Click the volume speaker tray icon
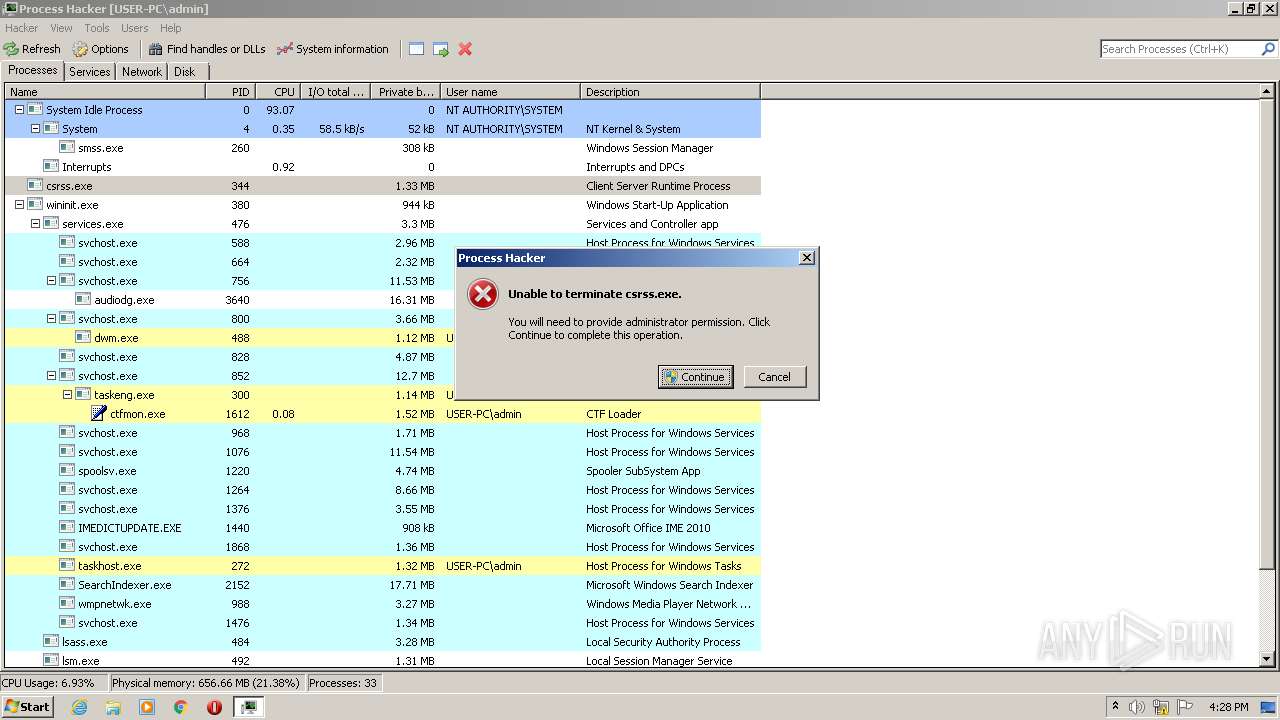Viewport: 1280px width, 720px height. pyautogui.click(x=1137, y=707)
